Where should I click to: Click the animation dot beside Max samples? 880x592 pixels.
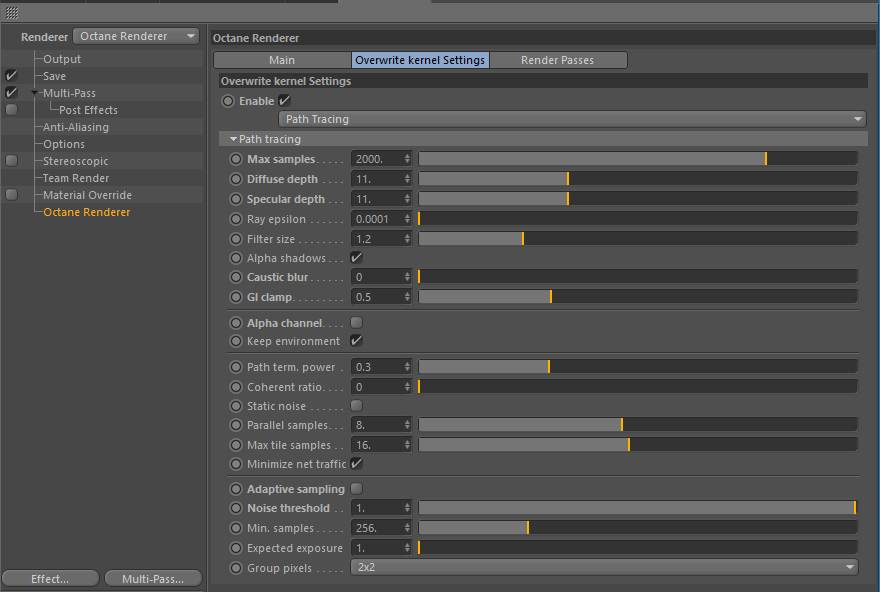click(236, 159)
